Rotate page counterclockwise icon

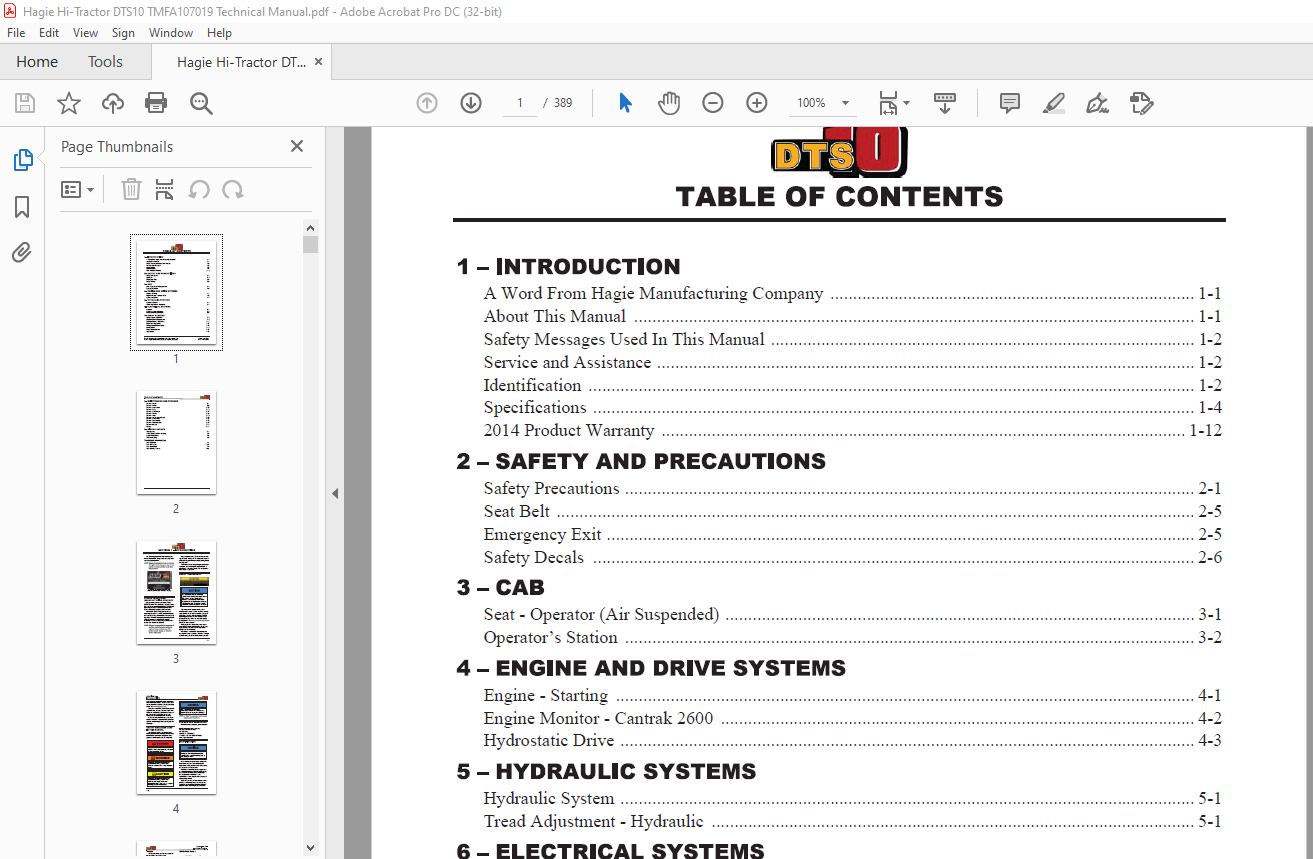click(x=199, y=189)
